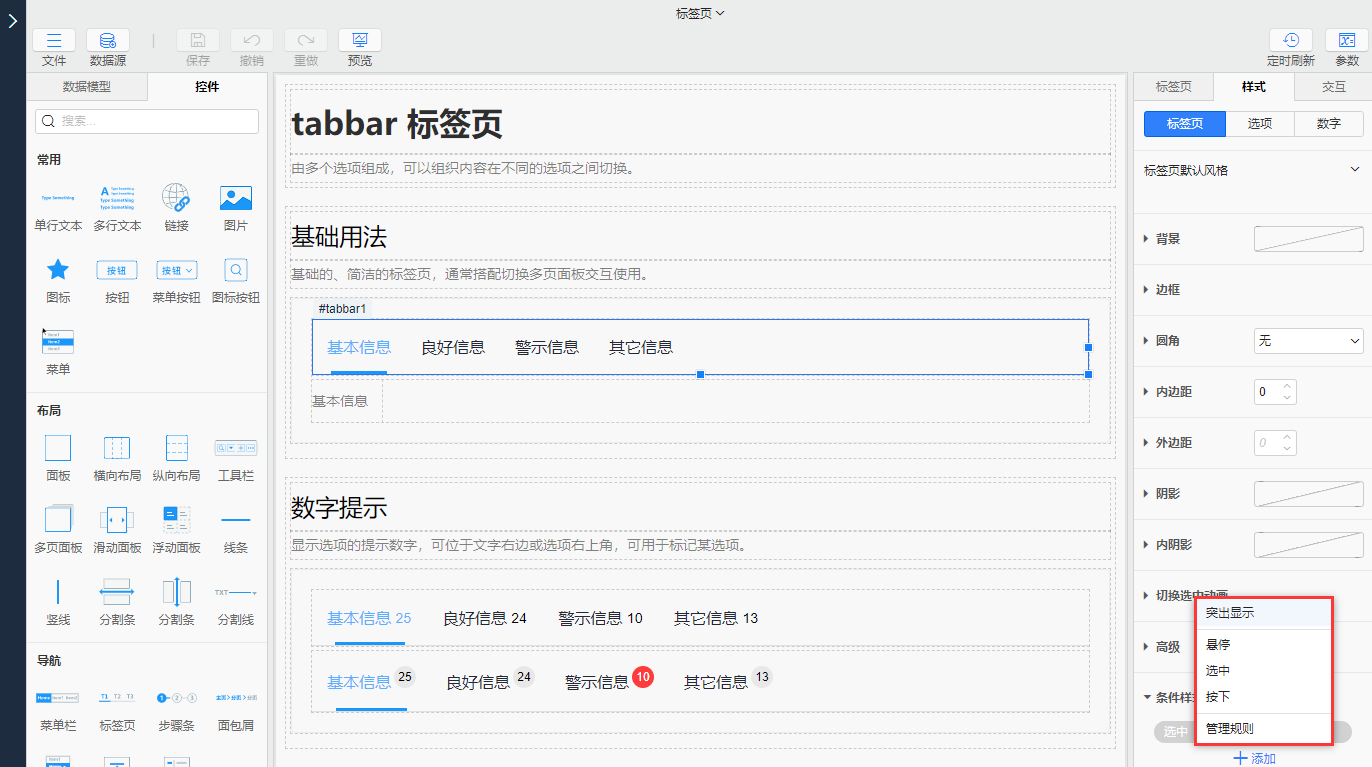Expand the 边框 border section
This screenshot has width=1372, height=767.
pyautogui.click(x=1167, y=290)
